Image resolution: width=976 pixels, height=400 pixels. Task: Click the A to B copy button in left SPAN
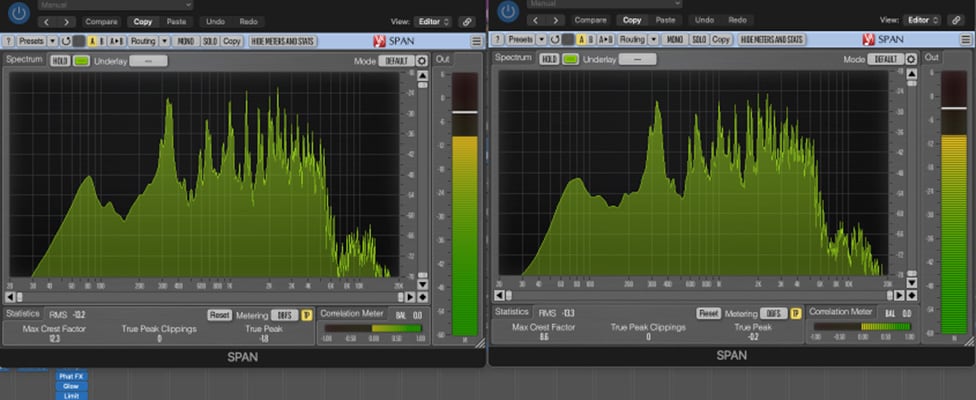[116, 41]
